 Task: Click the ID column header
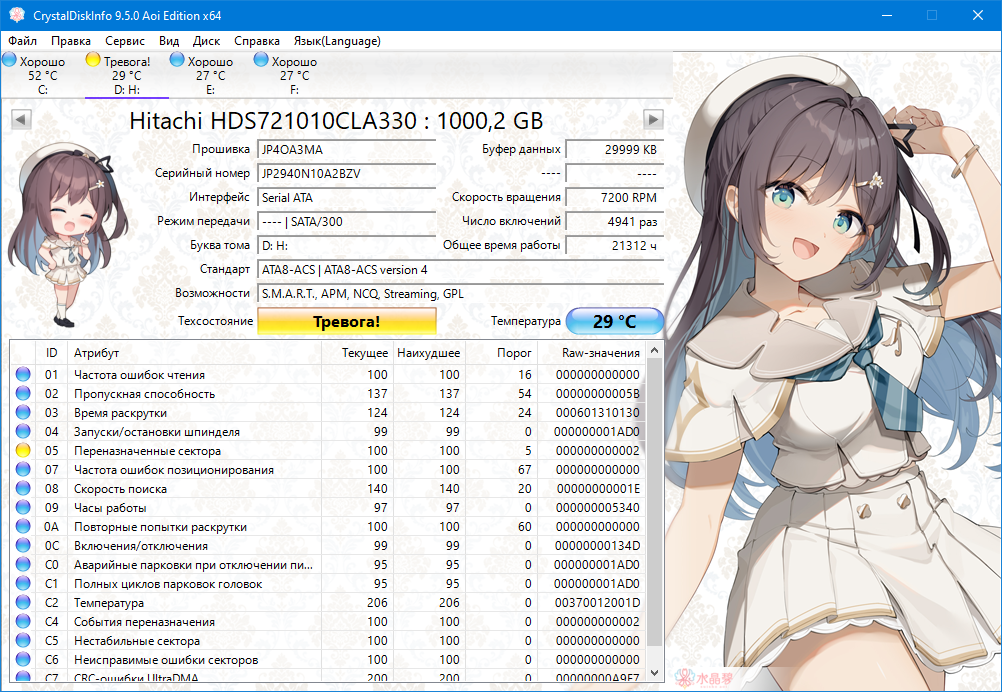pyautogui.click(x=51, y=353)
